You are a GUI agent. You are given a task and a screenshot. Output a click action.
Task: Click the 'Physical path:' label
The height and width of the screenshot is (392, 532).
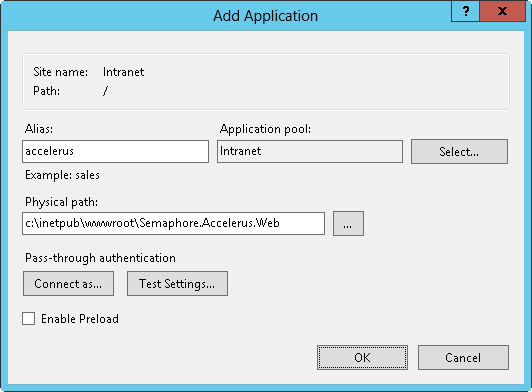click(61, 202)
